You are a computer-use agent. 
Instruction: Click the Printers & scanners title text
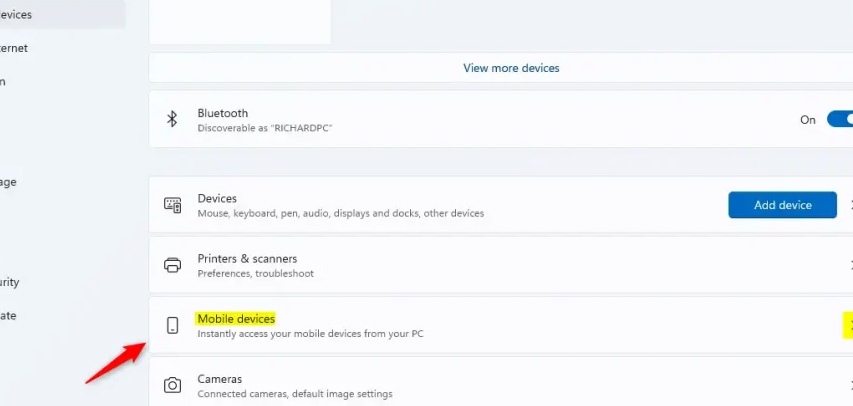pos(247,258)
